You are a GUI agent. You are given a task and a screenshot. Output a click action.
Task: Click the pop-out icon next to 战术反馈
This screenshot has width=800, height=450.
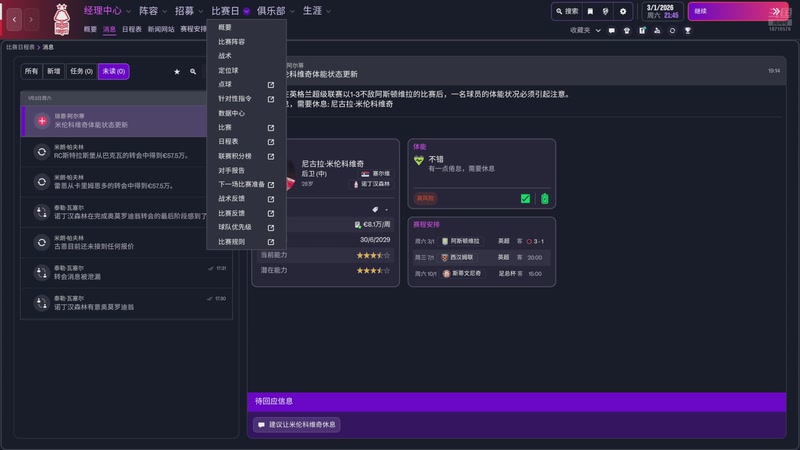tap(271, 199)
